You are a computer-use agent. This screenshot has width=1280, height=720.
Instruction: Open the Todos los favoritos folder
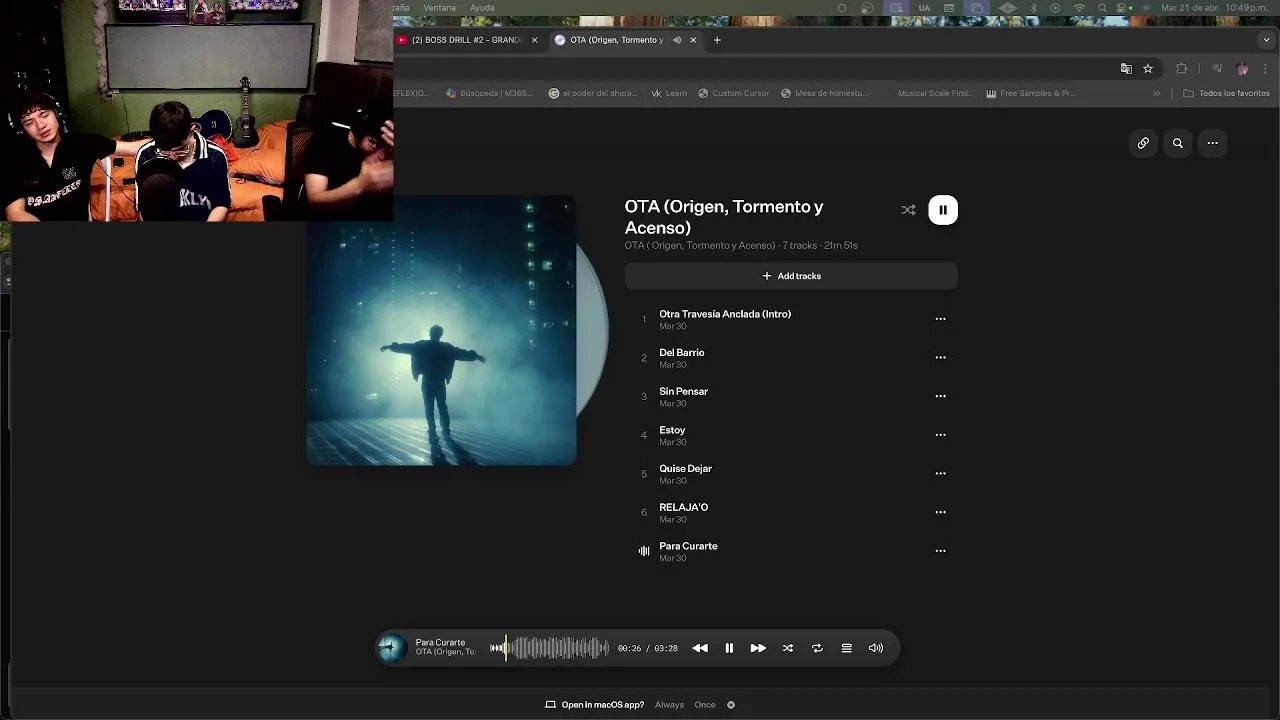pyautogui.click(x=1226, y=93)
